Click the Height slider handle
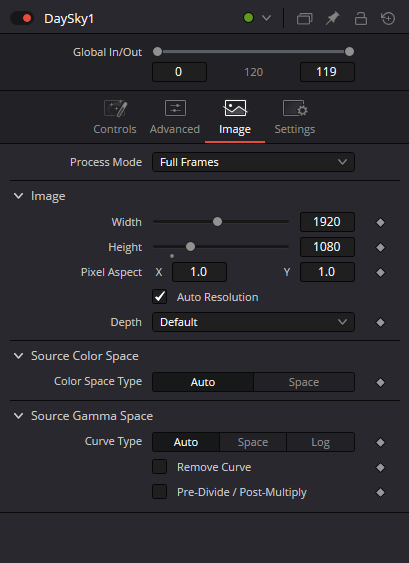The width and height of the screenshot is (409, 563). point(190,247)
